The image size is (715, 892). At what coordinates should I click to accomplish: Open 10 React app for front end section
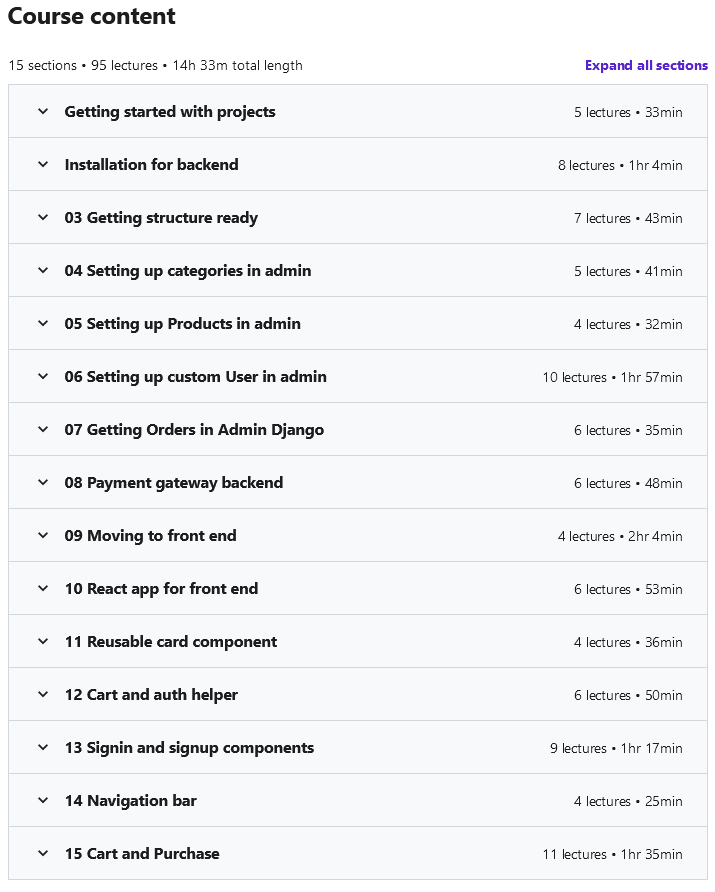[161, 588]
